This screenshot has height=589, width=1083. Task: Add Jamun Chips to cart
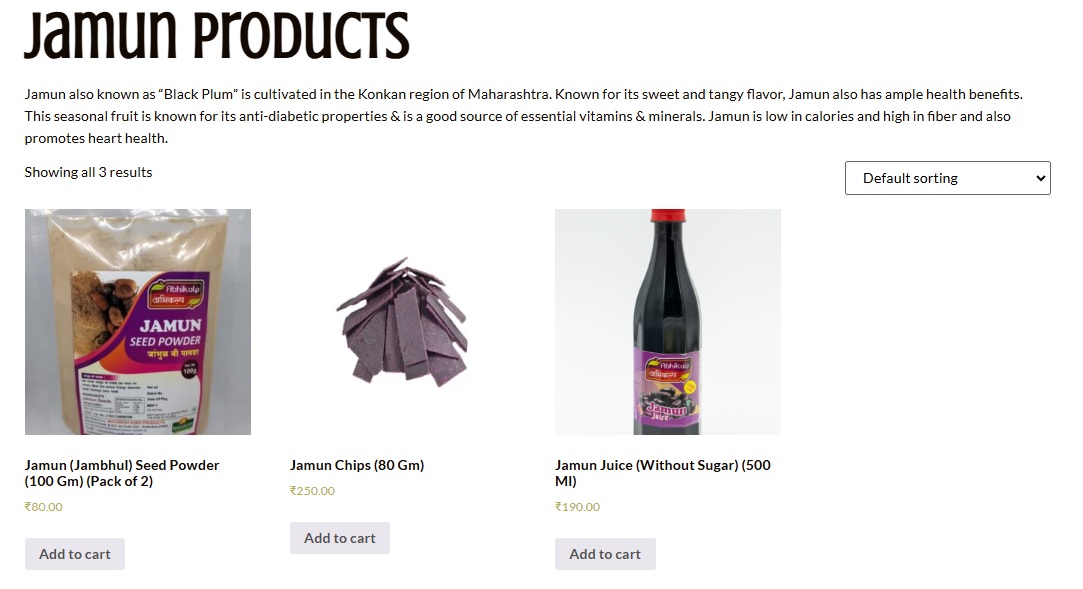tap(340, 538)
